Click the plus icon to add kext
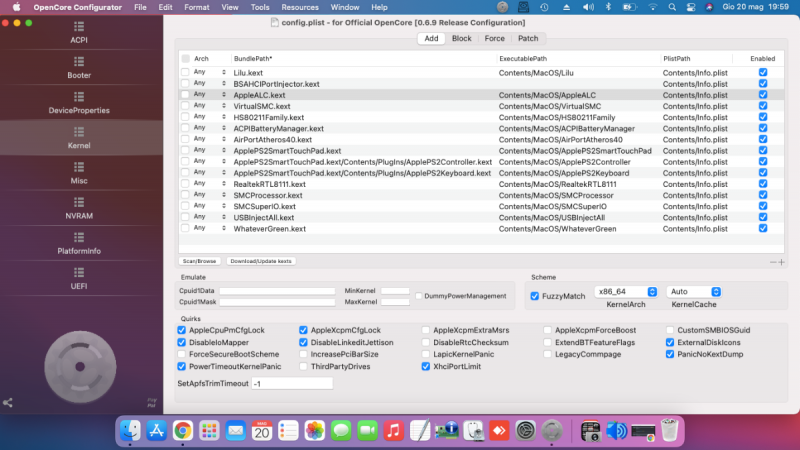The image size is (800, 450). pyautogui.click(x=781, y=261)
